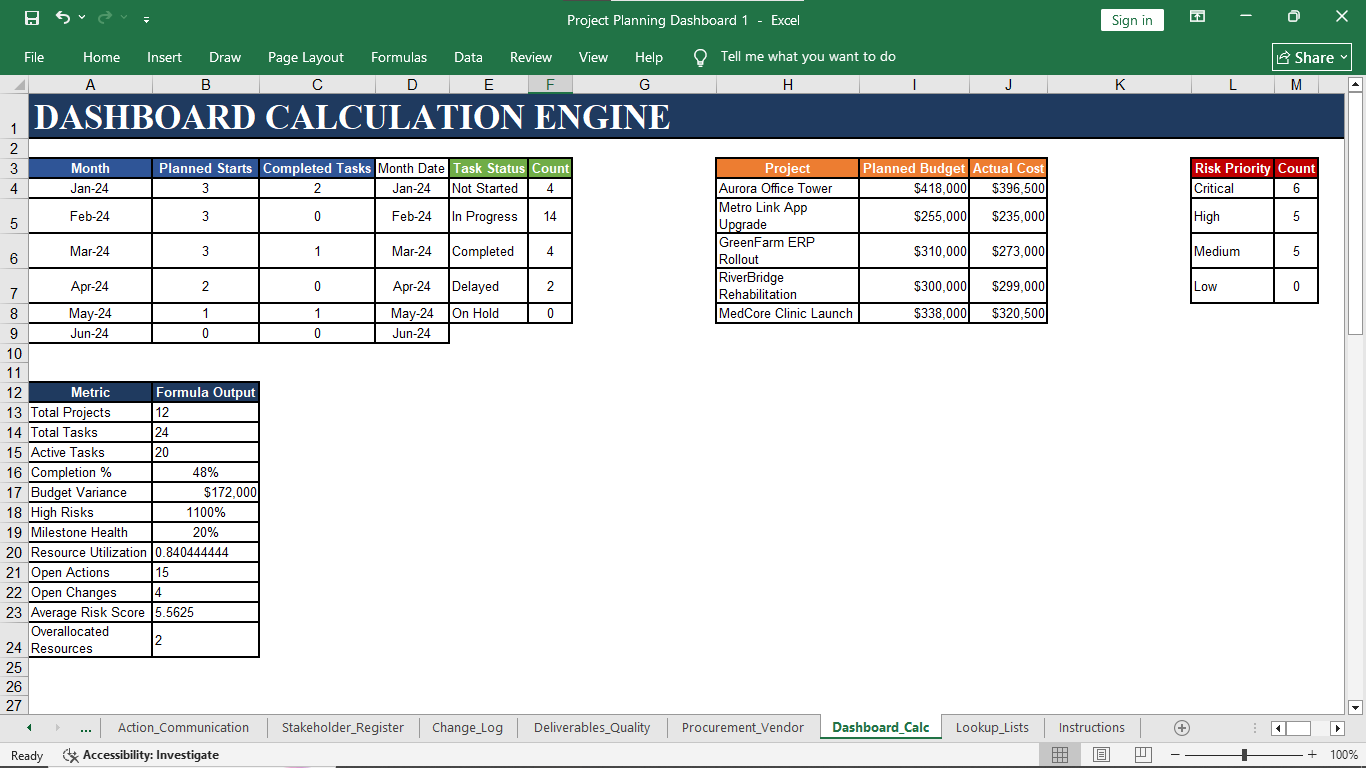Screen dimensions: 1366x768
Task: Open the View ribbon tab
Action: pos(593,57)
